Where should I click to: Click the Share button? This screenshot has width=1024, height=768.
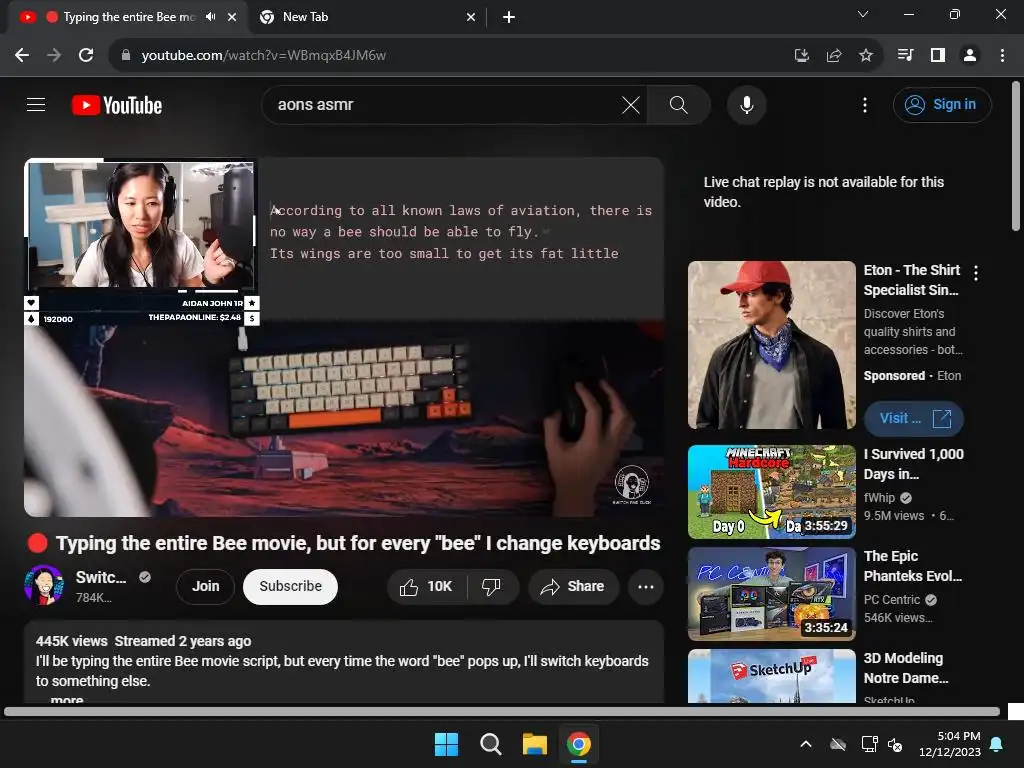click(x=573, y=586)
